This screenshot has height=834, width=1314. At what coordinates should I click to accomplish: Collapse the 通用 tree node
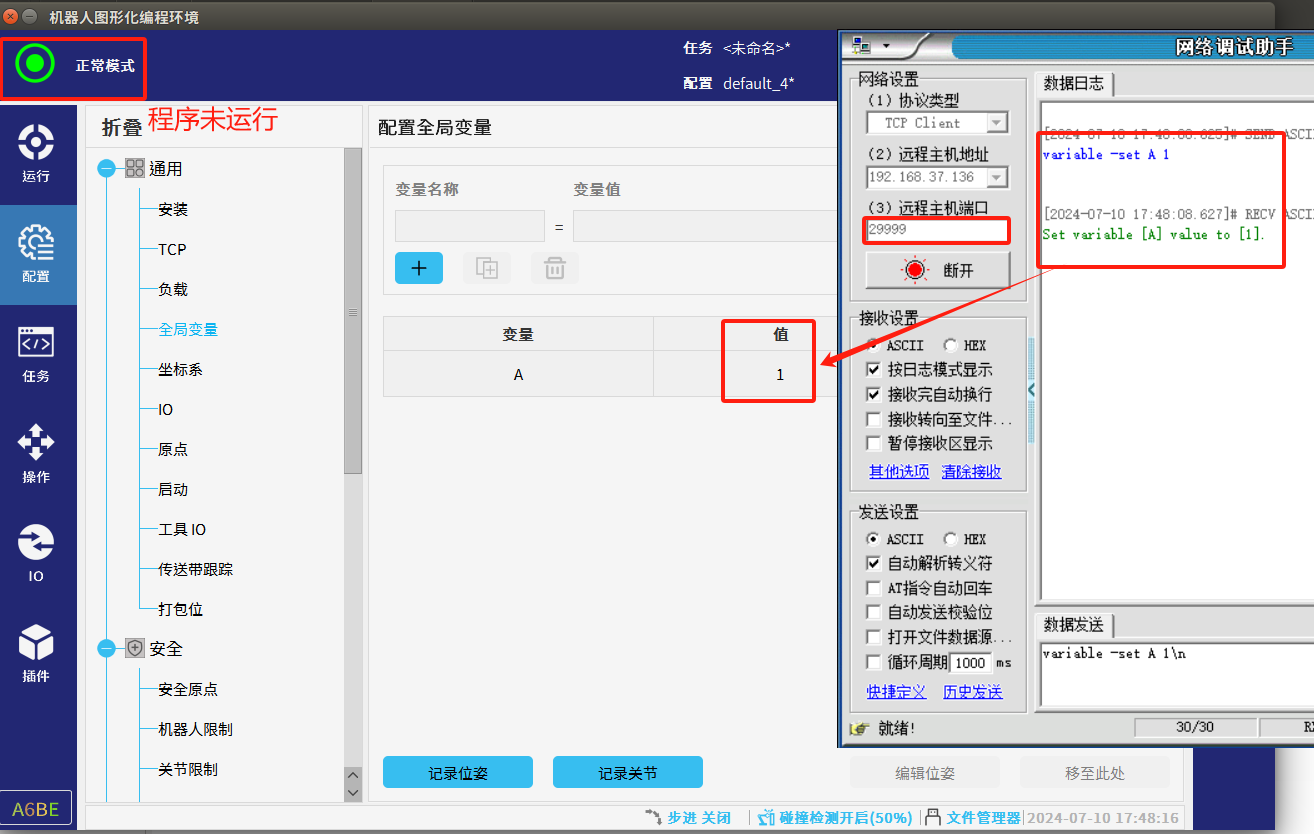point(107,169)
